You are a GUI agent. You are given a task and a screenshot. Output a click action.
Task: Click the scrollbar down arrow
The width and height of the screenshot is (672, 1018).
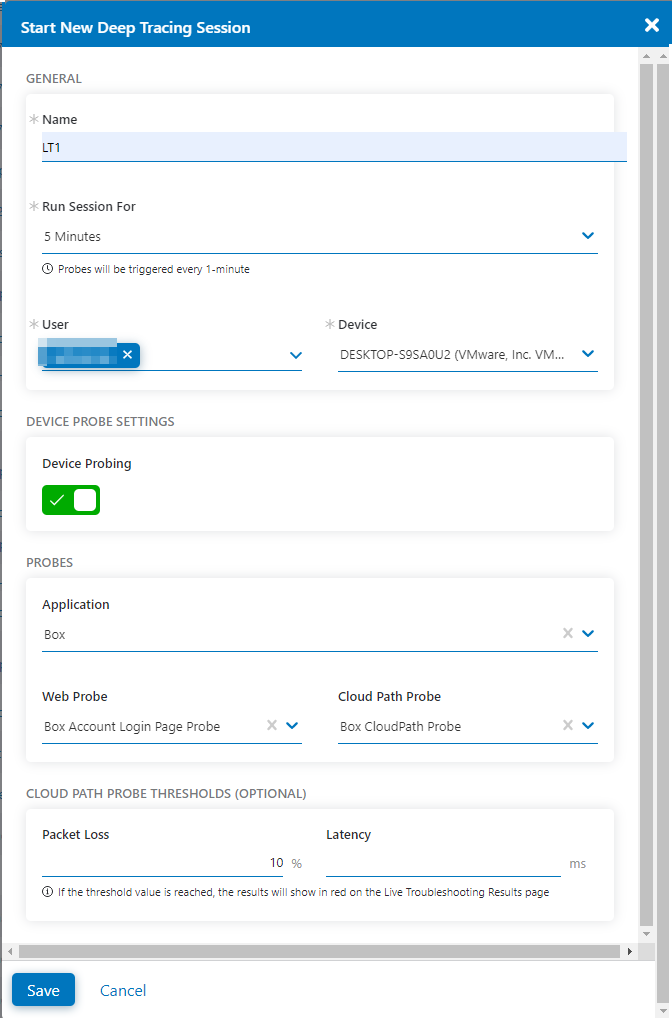point(646,933)
